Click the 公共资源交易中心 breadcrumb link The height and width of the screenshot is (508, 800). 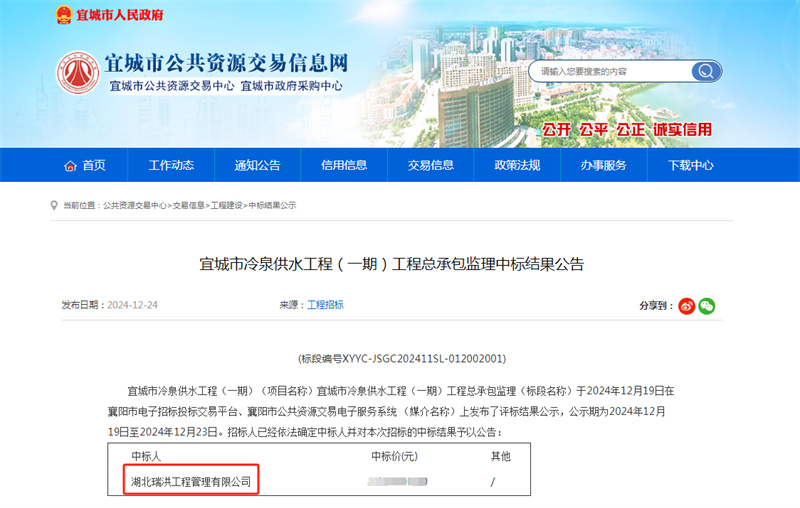coord(135,206)
